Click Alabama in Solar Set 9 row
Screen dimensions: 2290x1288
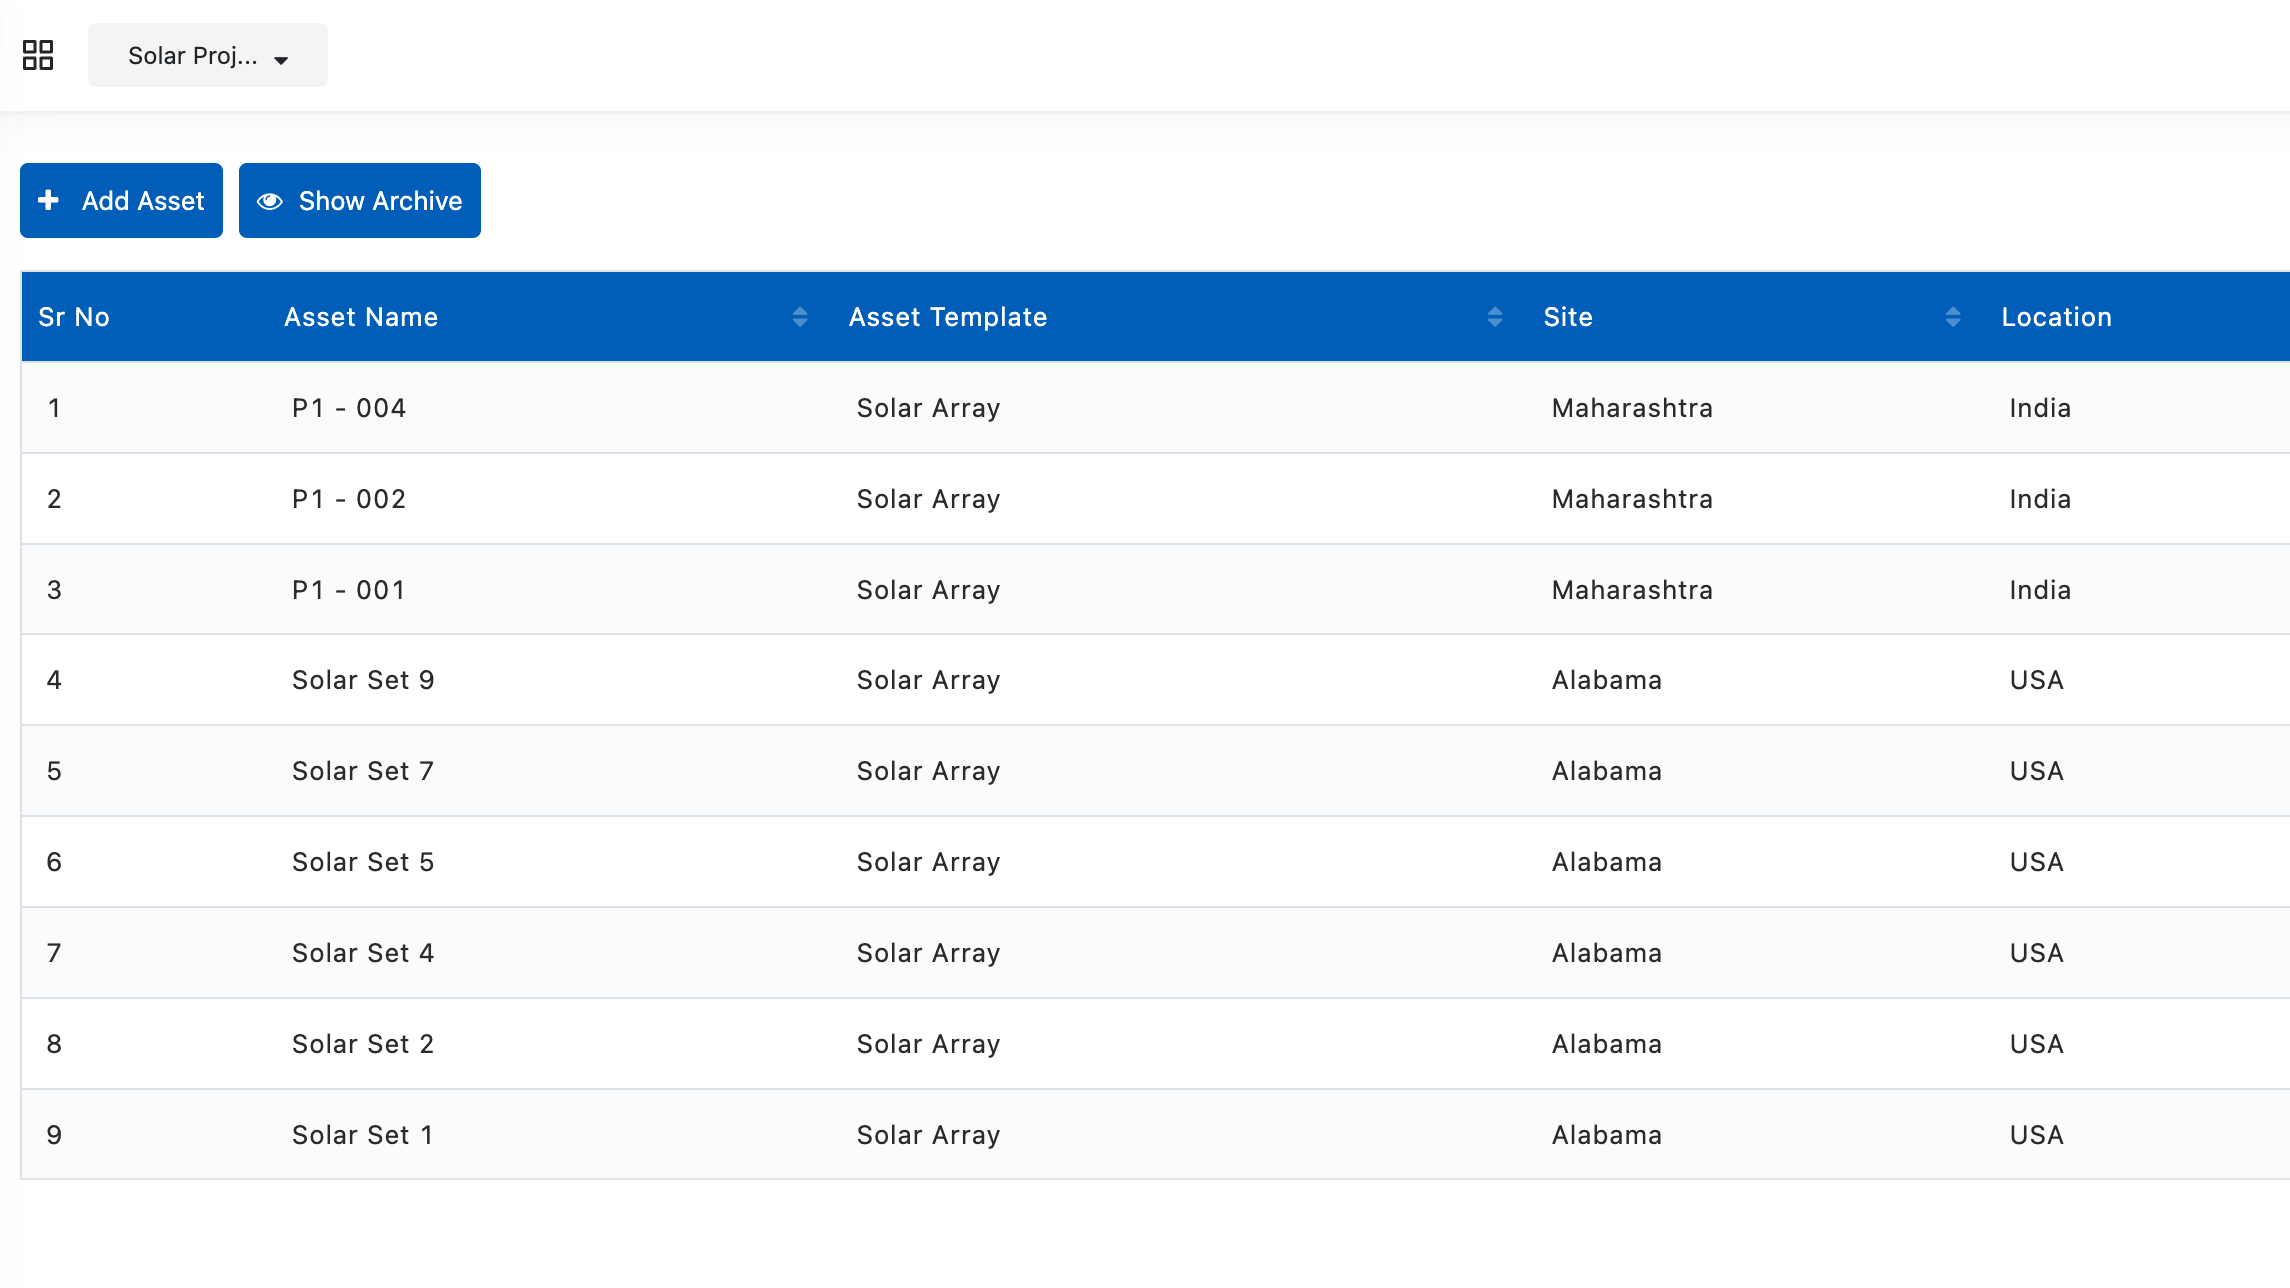(1607, 680)
